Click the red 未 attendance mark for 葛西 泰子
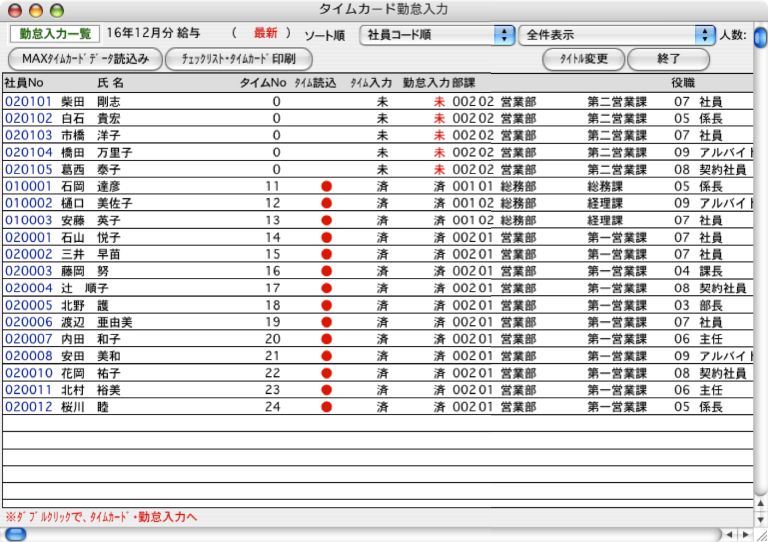This screenshot has height=542, width=768. pos(438,169)
